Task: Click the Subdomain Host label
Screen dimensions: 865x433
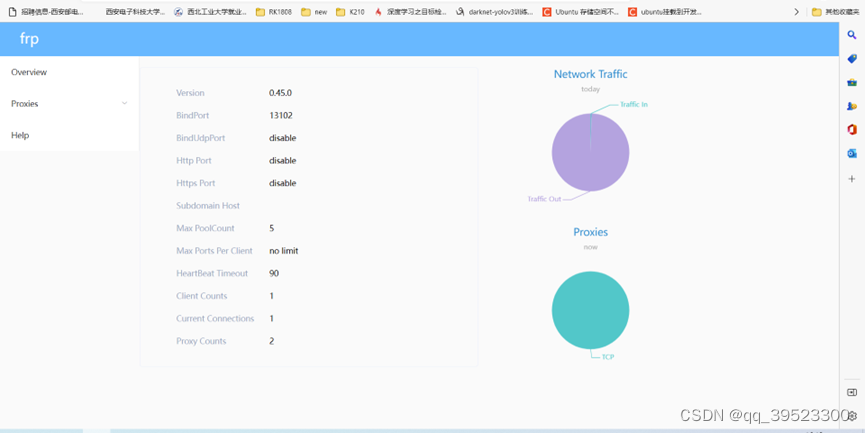Action: [x=208, y=206]
